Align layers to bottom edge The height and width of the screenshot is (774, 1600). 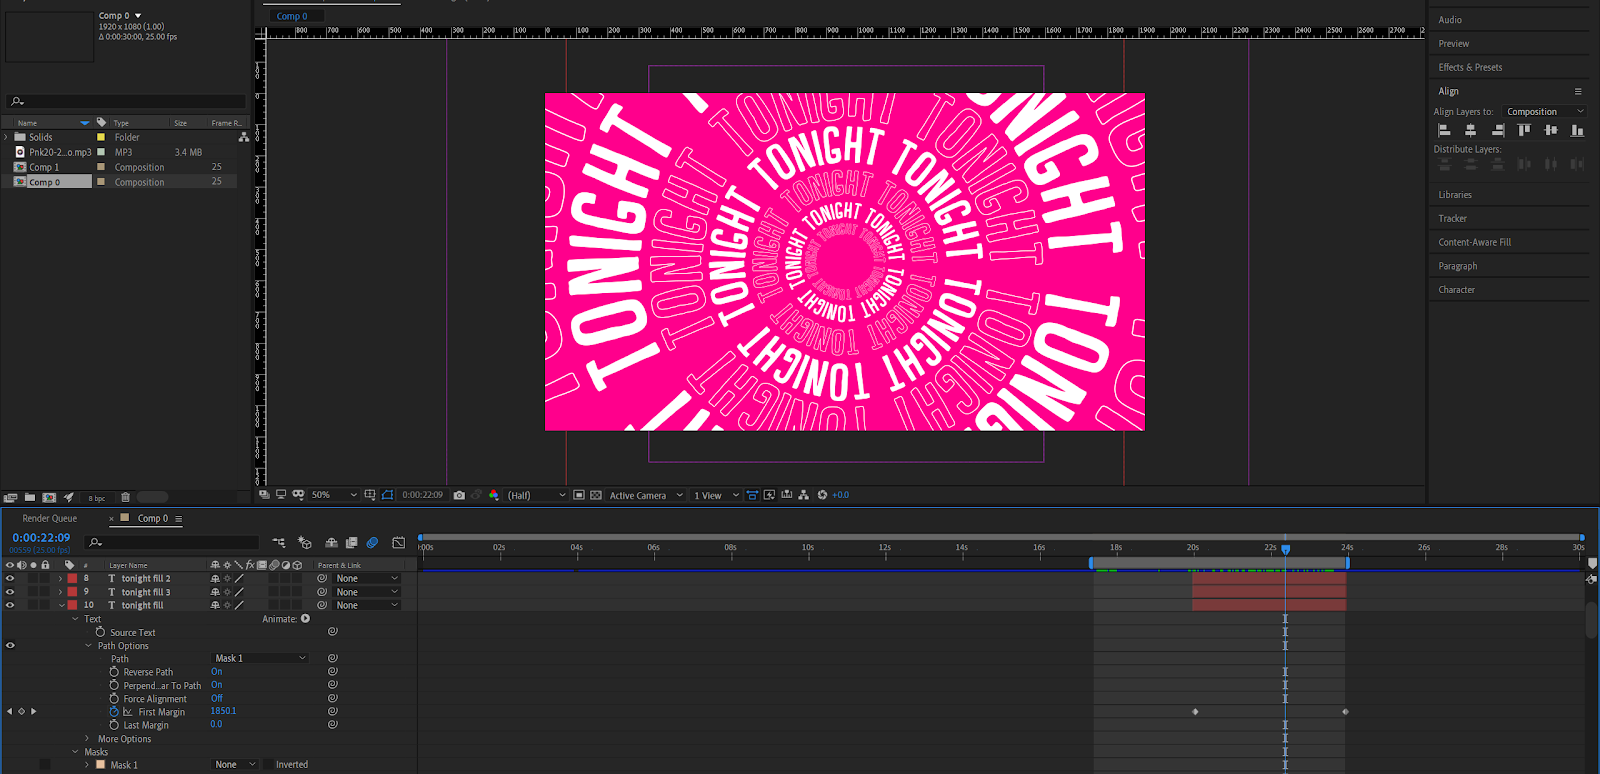tap(1577, 130)
